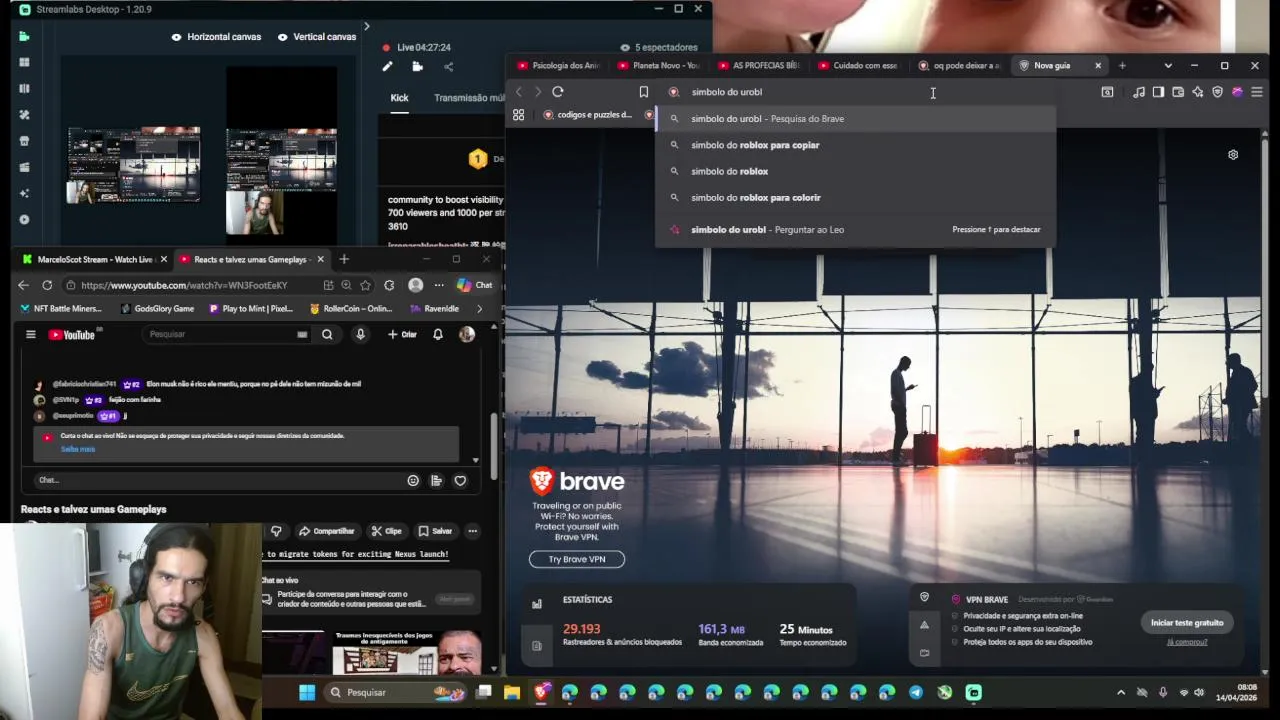Click the YouTube Criar button
The width and height of the screenshot is (1280, 720).
[402, 334]
